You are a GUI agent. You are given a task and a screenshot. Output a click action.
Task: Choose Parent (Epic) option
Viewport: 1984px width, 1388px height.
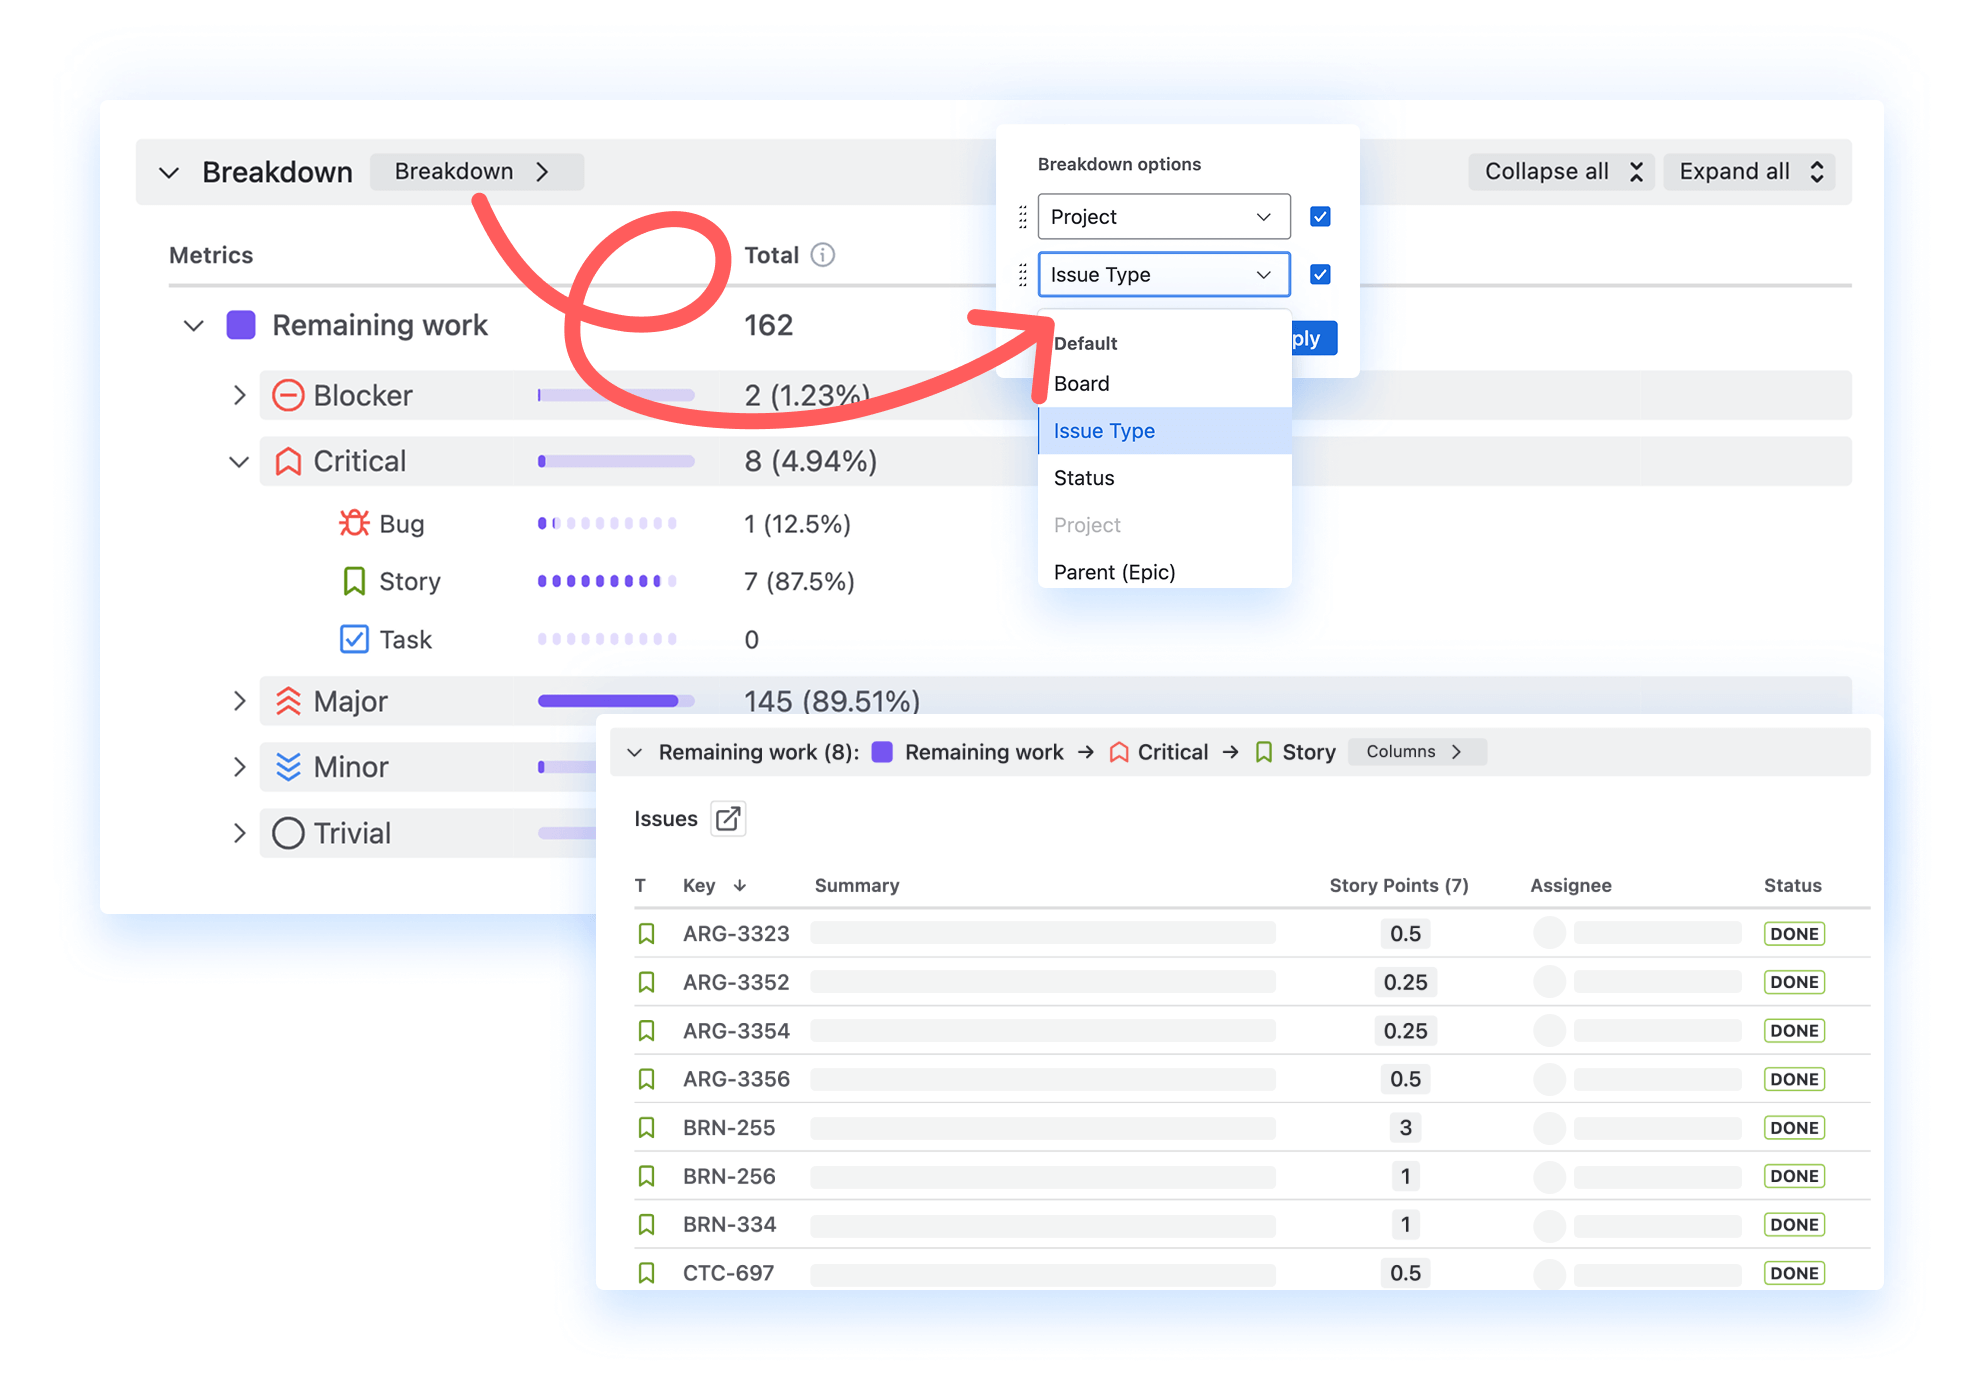pos(1114,572)
